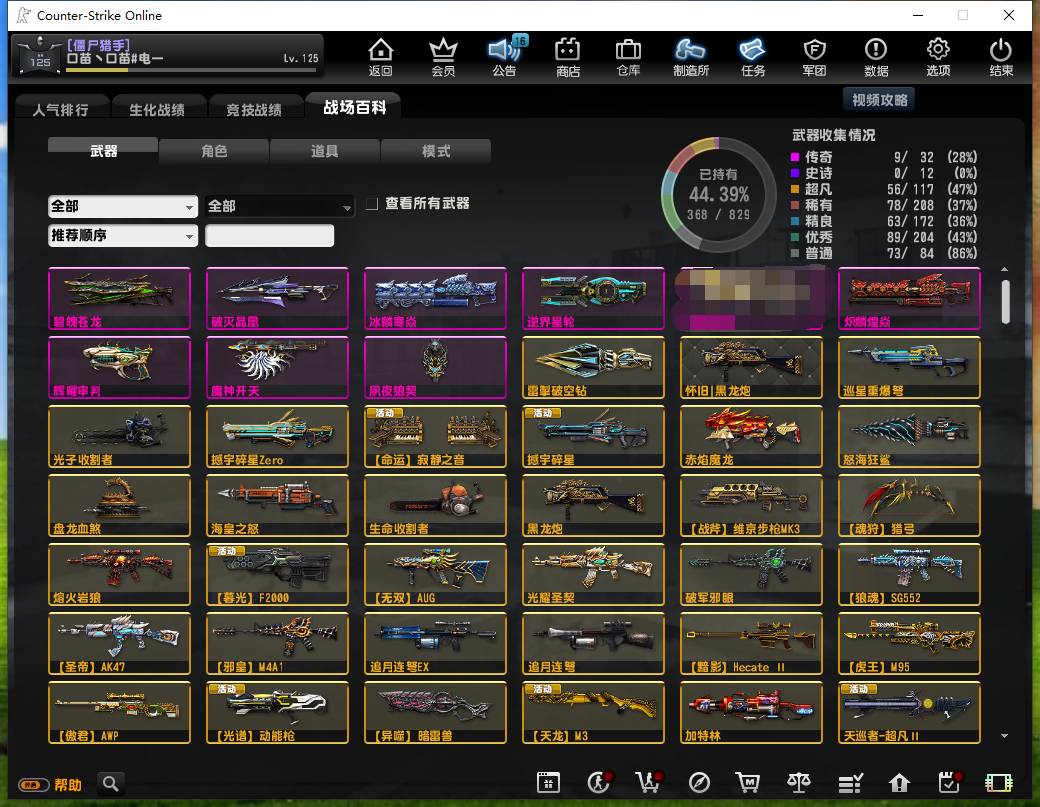
Task: Enable the 查看所有武器 checkbox
Action: 372,204
